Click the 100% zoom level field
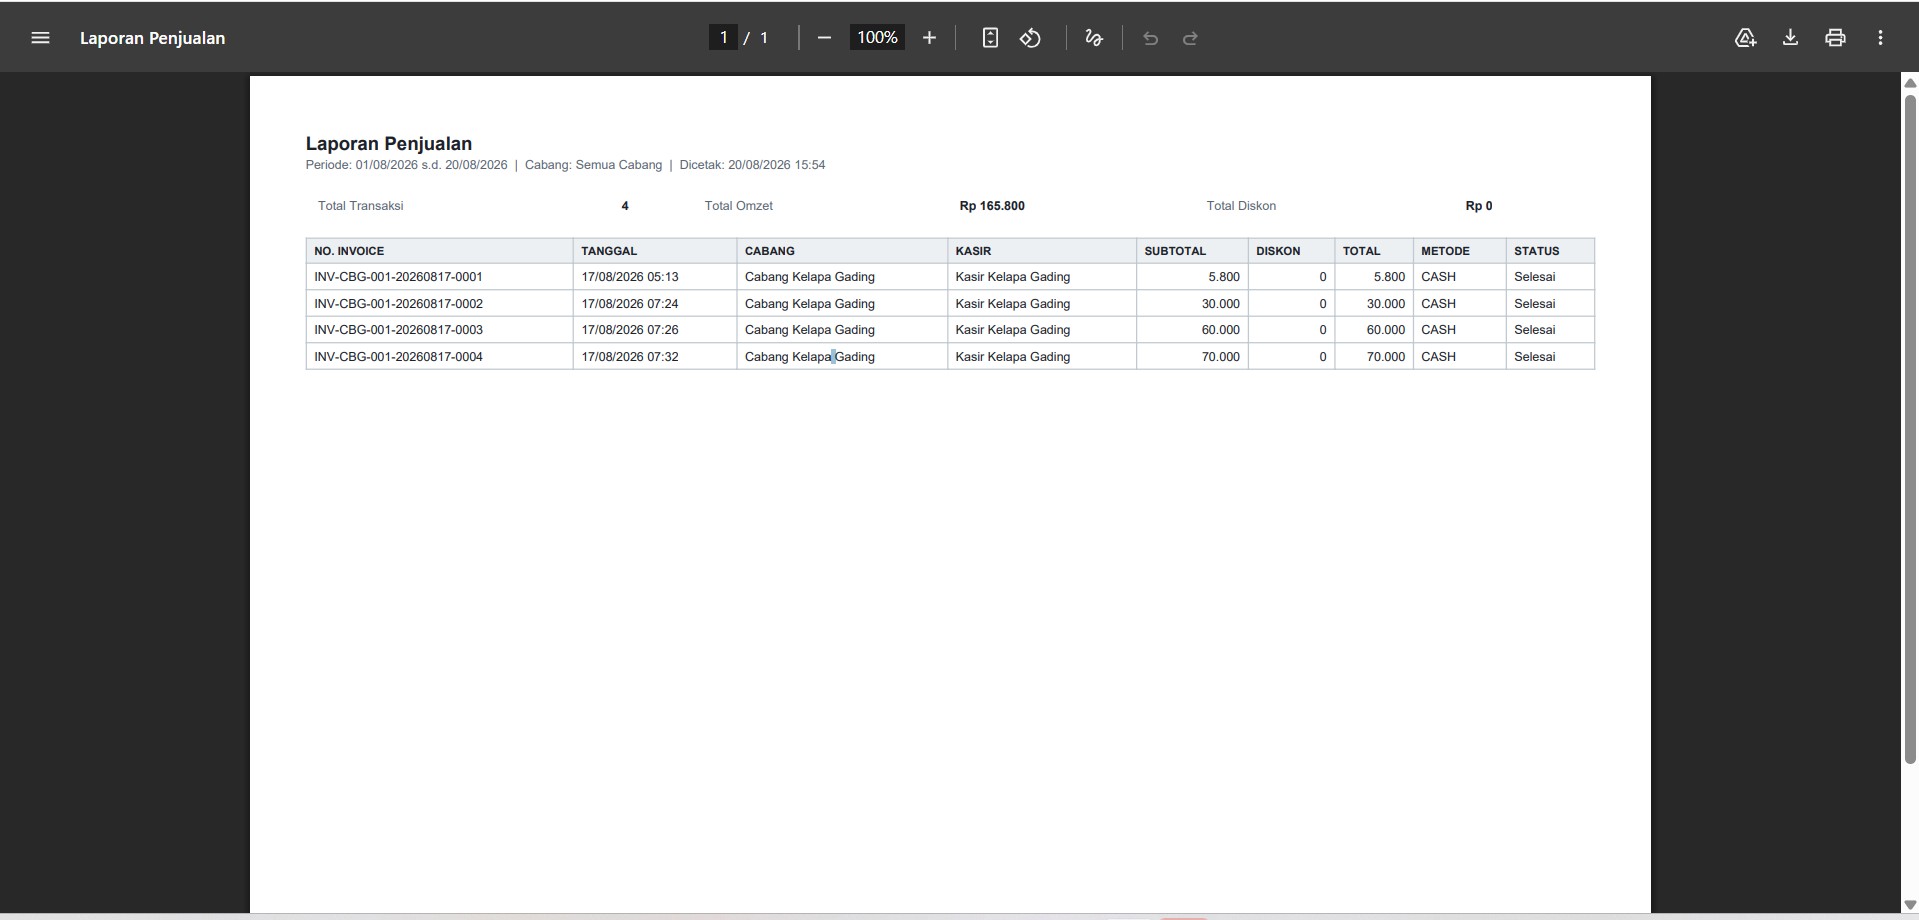The image size is (1919, 920). 877,38
